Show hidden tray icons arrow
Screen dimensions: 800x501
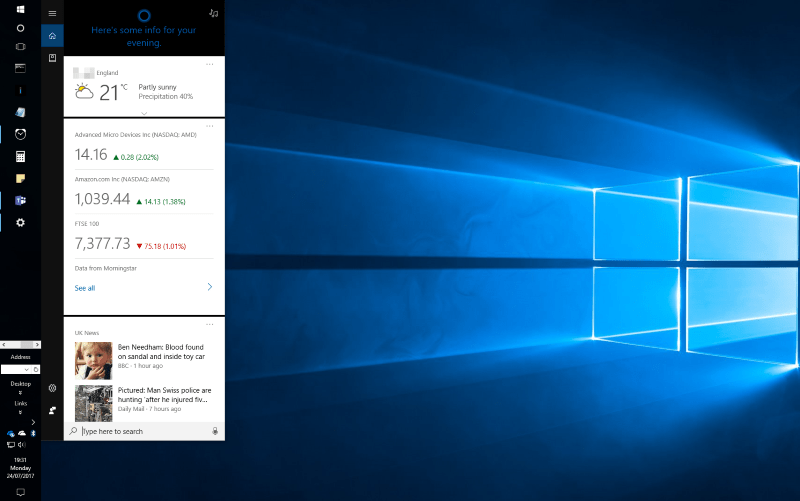point(33,422)
